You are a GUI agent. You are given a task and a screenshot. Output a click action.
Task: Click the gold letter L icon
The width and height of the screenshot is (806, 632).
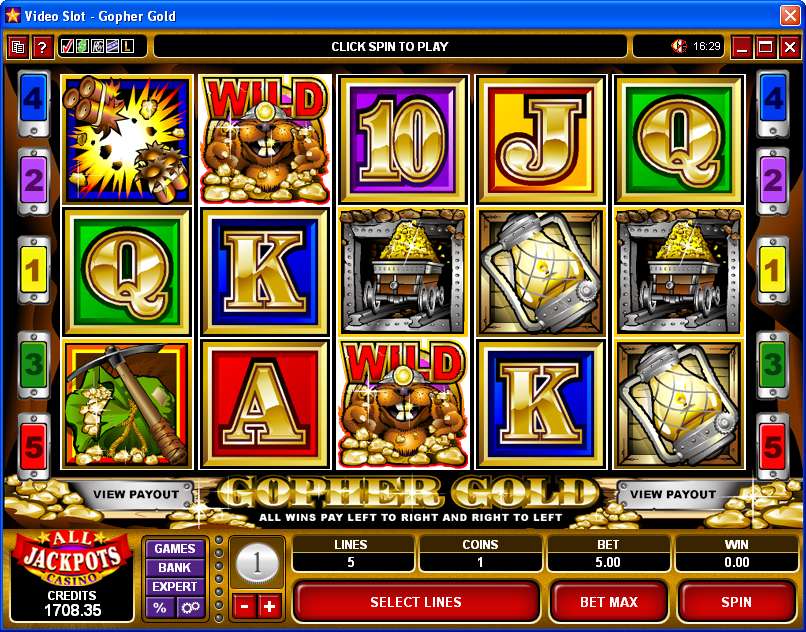click(127, 47)
